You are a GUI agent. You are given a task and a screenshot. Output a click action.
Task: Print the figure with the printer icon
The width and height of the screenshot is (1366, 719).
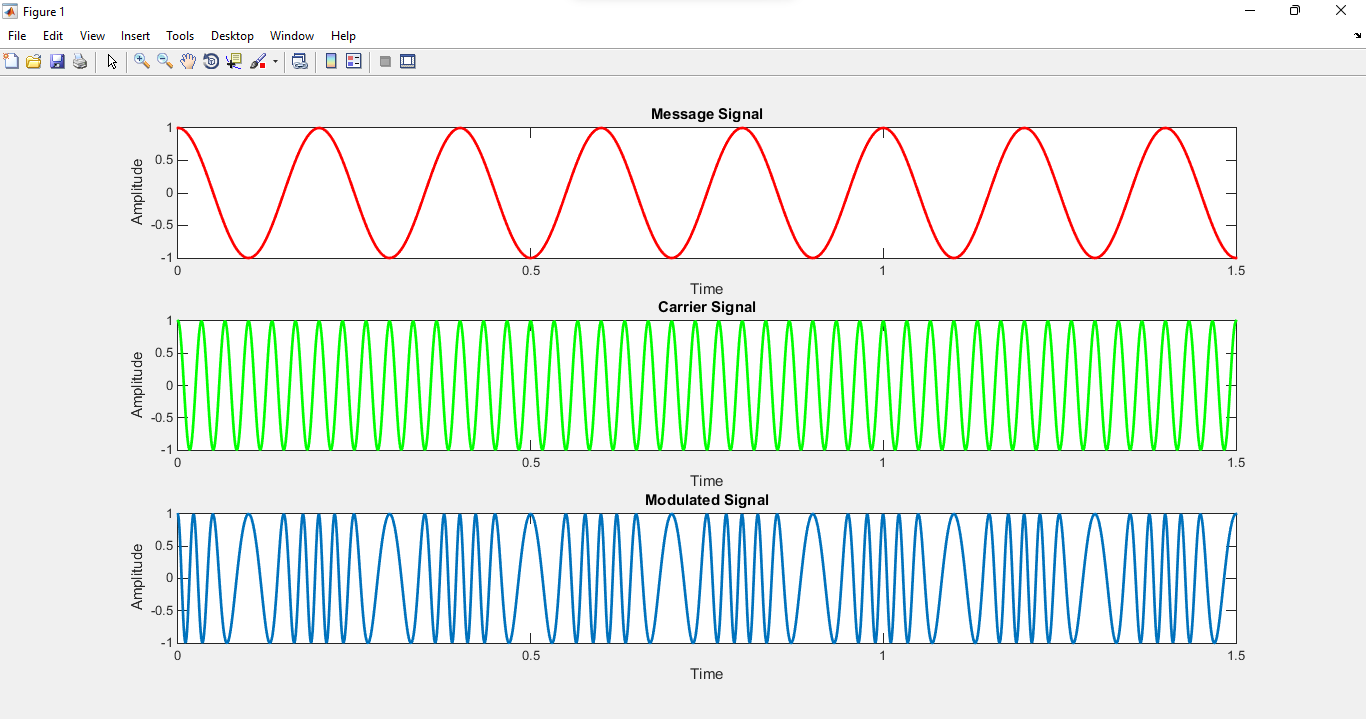(80, 61)
